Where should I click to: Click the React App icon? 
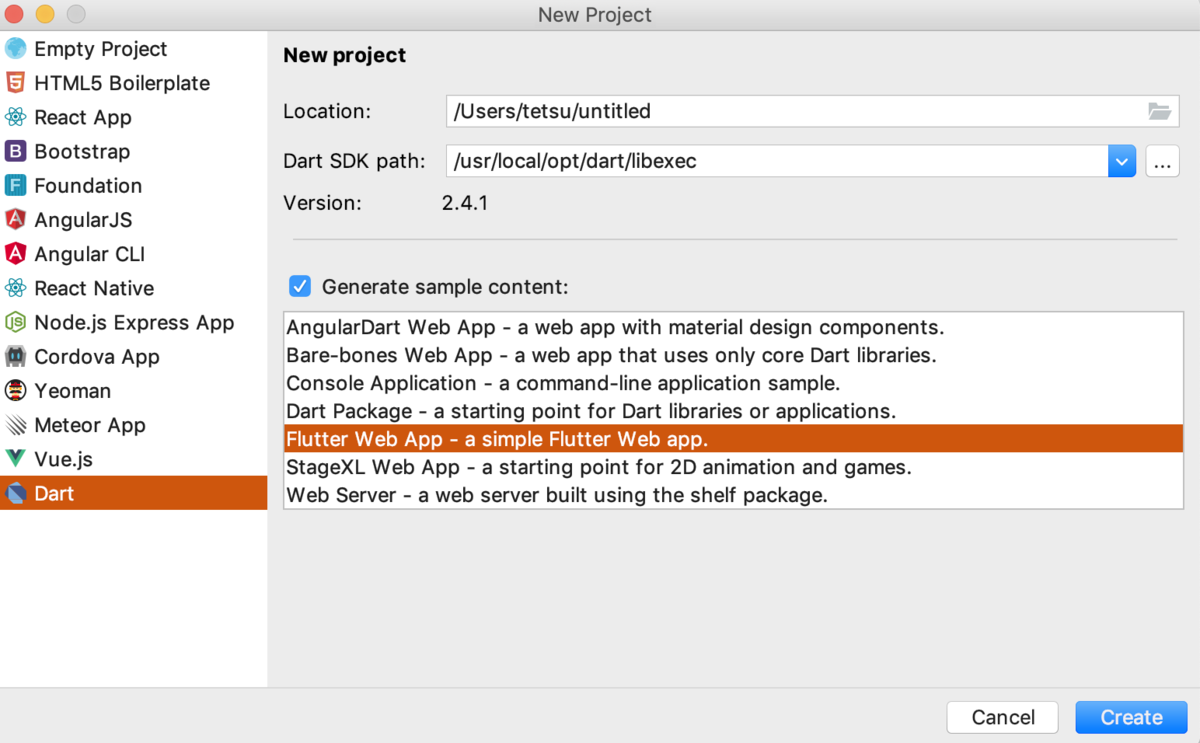[x=15, y=117]
